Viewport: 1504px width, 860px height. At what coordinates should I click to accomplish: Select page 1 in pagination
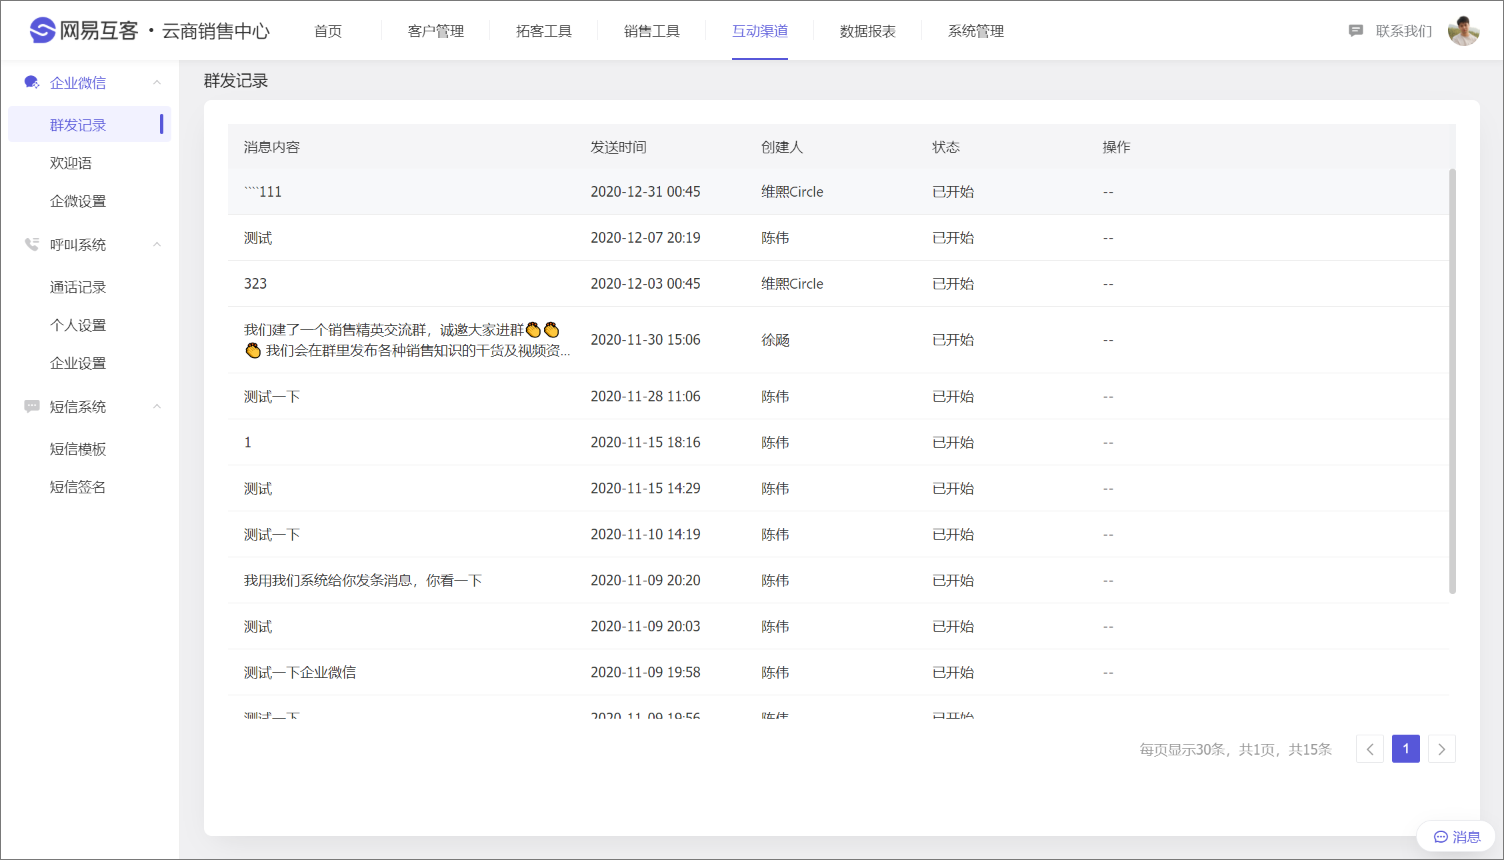coord(1406,749)
